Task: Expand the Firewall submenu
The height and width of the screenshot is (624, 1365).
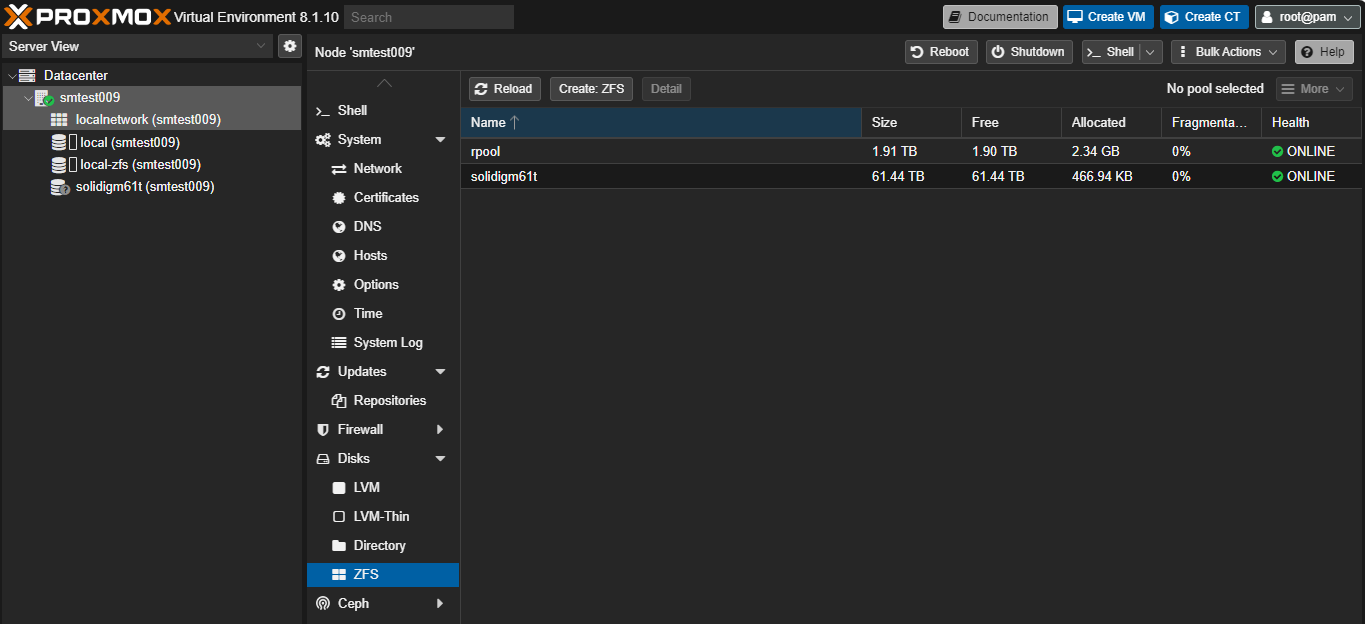Action: point(440,430)
